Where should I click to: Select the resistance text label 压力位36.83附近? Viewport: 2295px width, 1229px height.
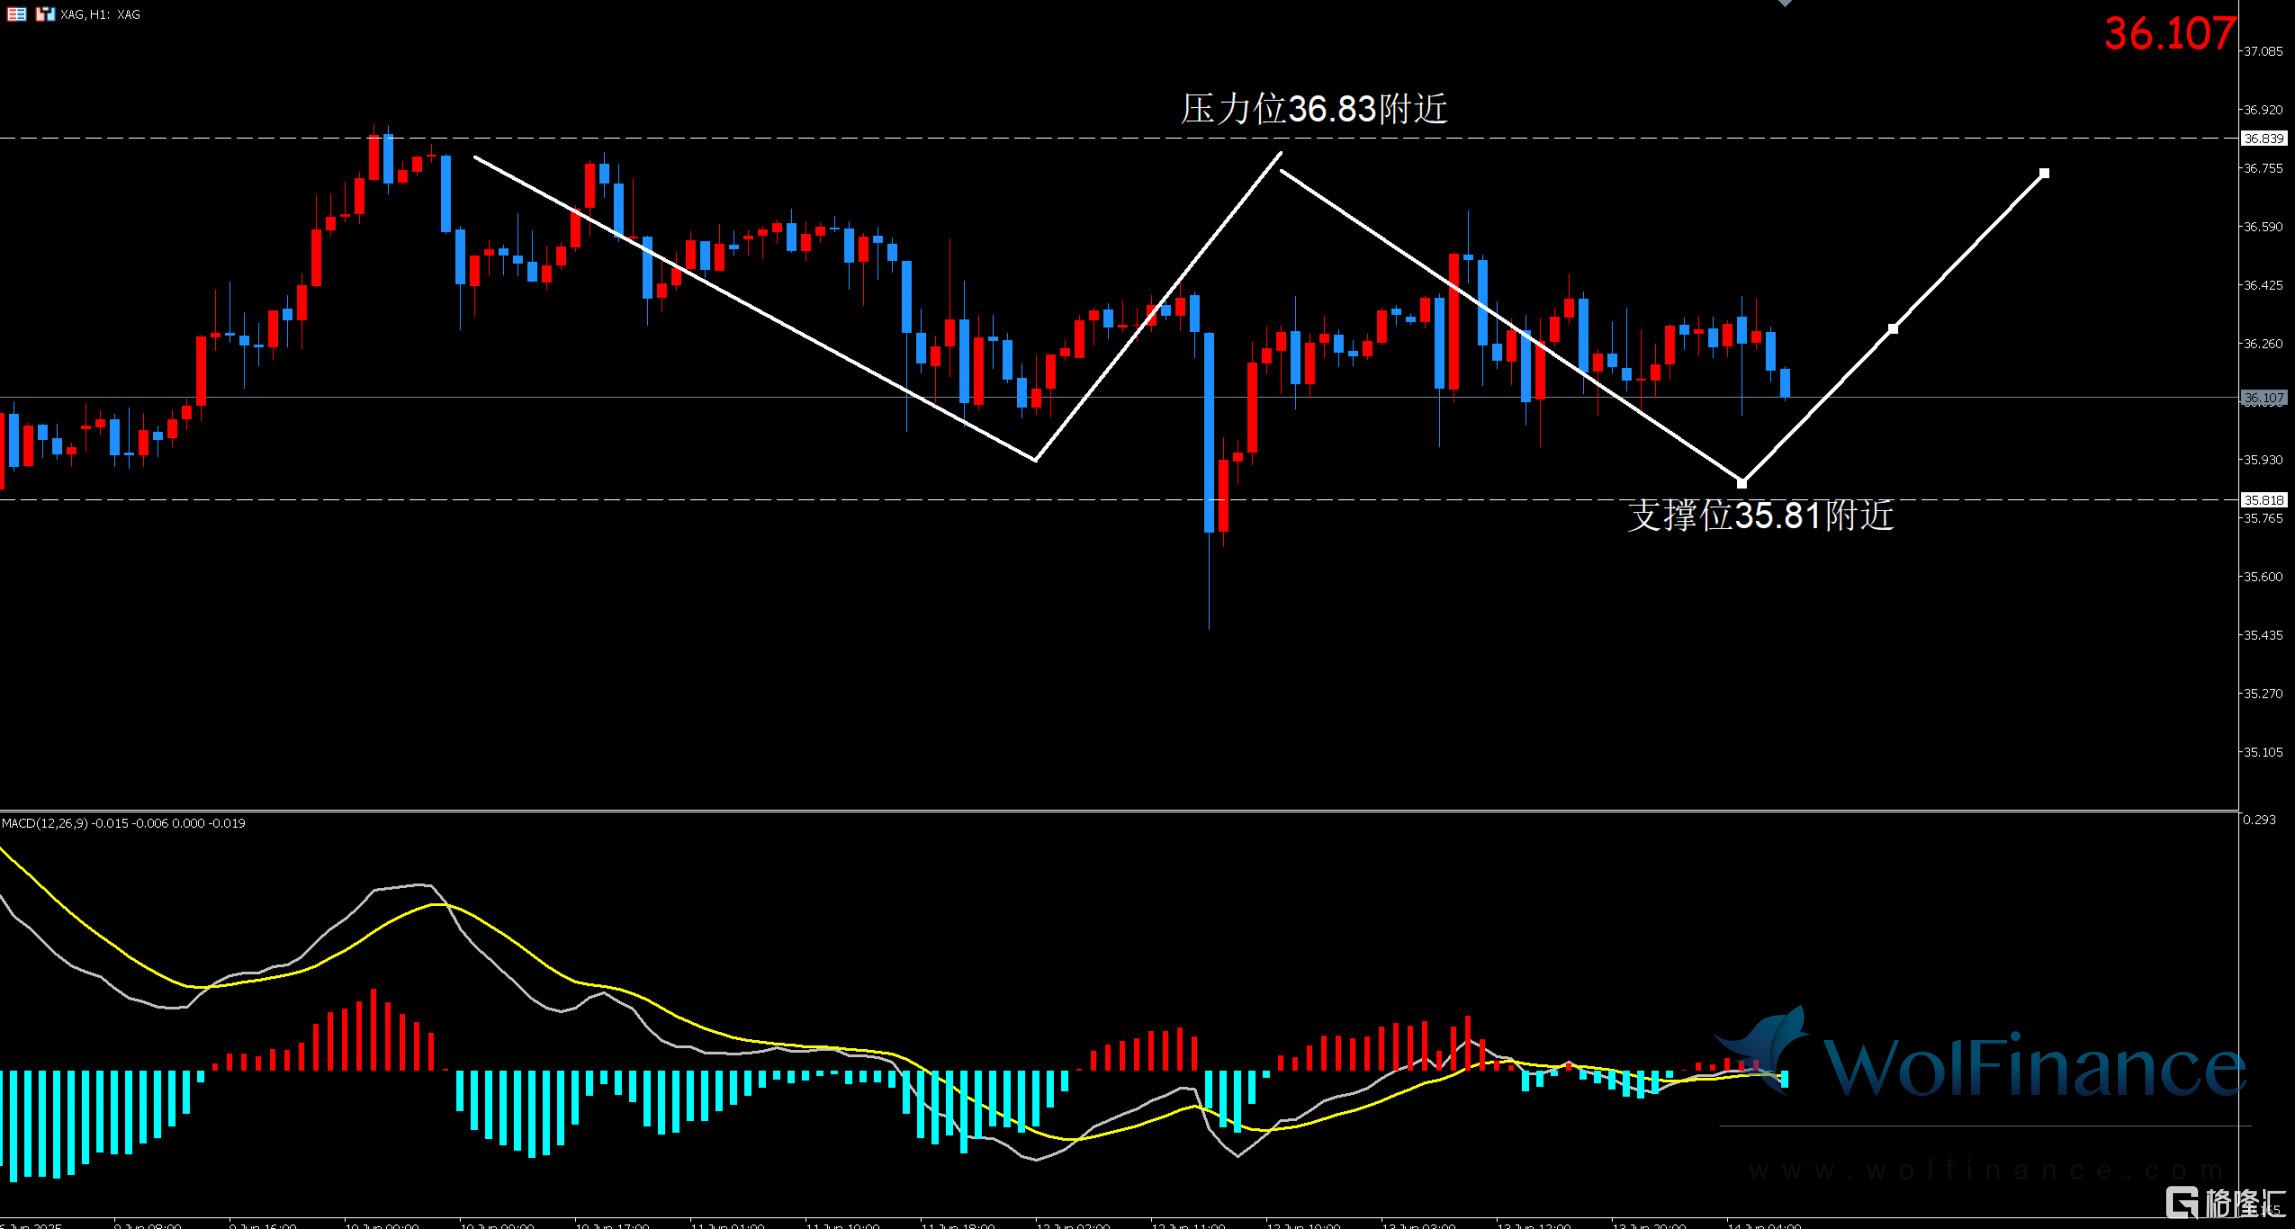point(1314,108)
